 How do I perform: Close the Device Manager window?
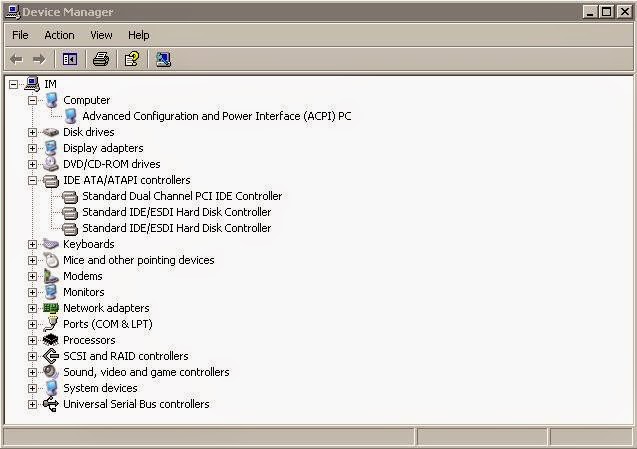(x=624, y=12)
